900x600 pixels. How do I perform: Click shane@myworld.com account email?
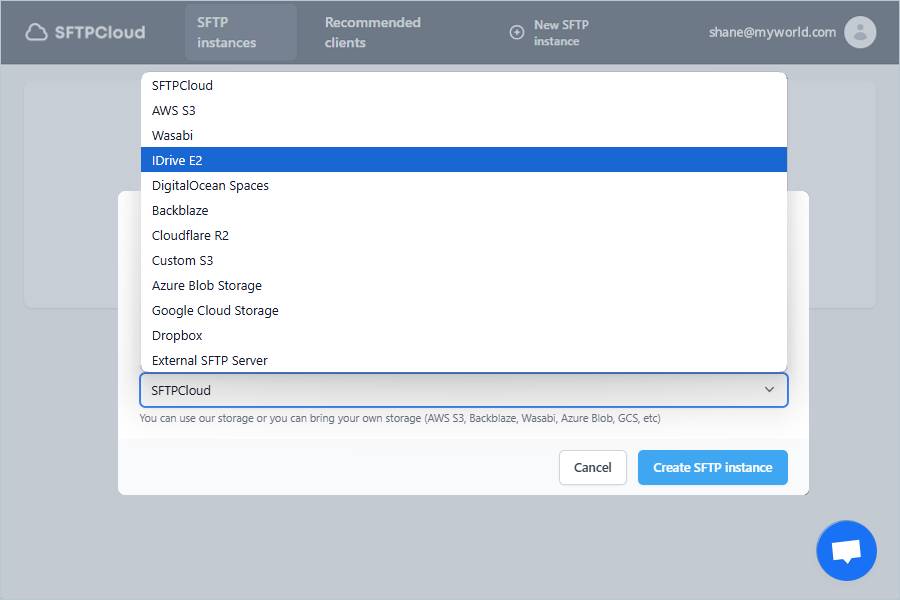(x=772, y=32)
